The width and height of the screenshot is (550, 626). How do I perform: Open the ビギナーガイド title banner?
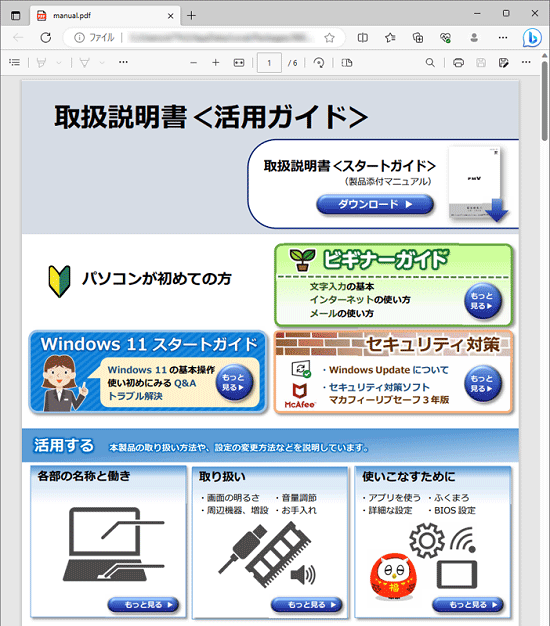386,260
